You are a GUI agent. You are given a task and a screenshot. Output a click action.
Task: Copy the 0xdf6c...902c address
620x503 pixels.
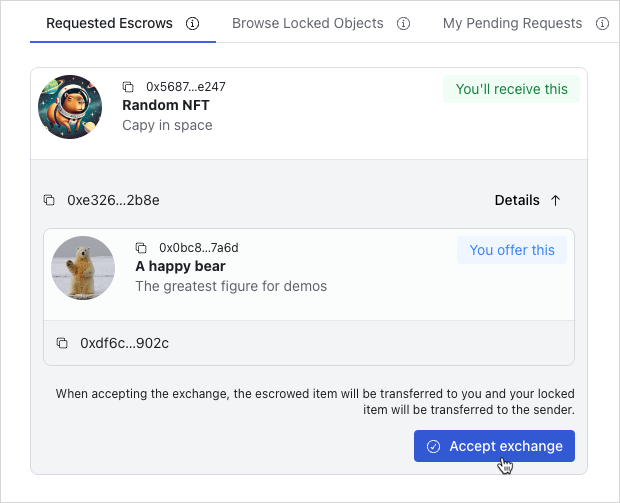[62, 343]
